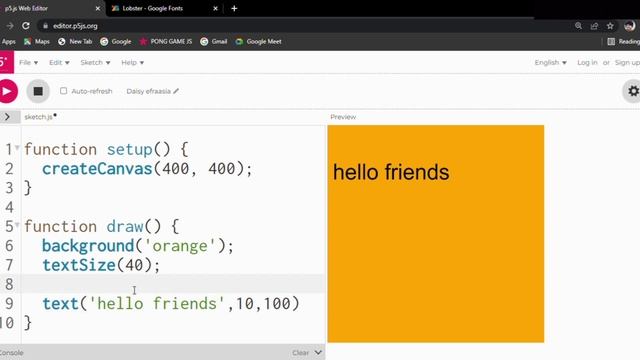Click the browser forward arrow
Image resolution: width=640 pixels, height=360 pixels.
click(x=10, y=26)
